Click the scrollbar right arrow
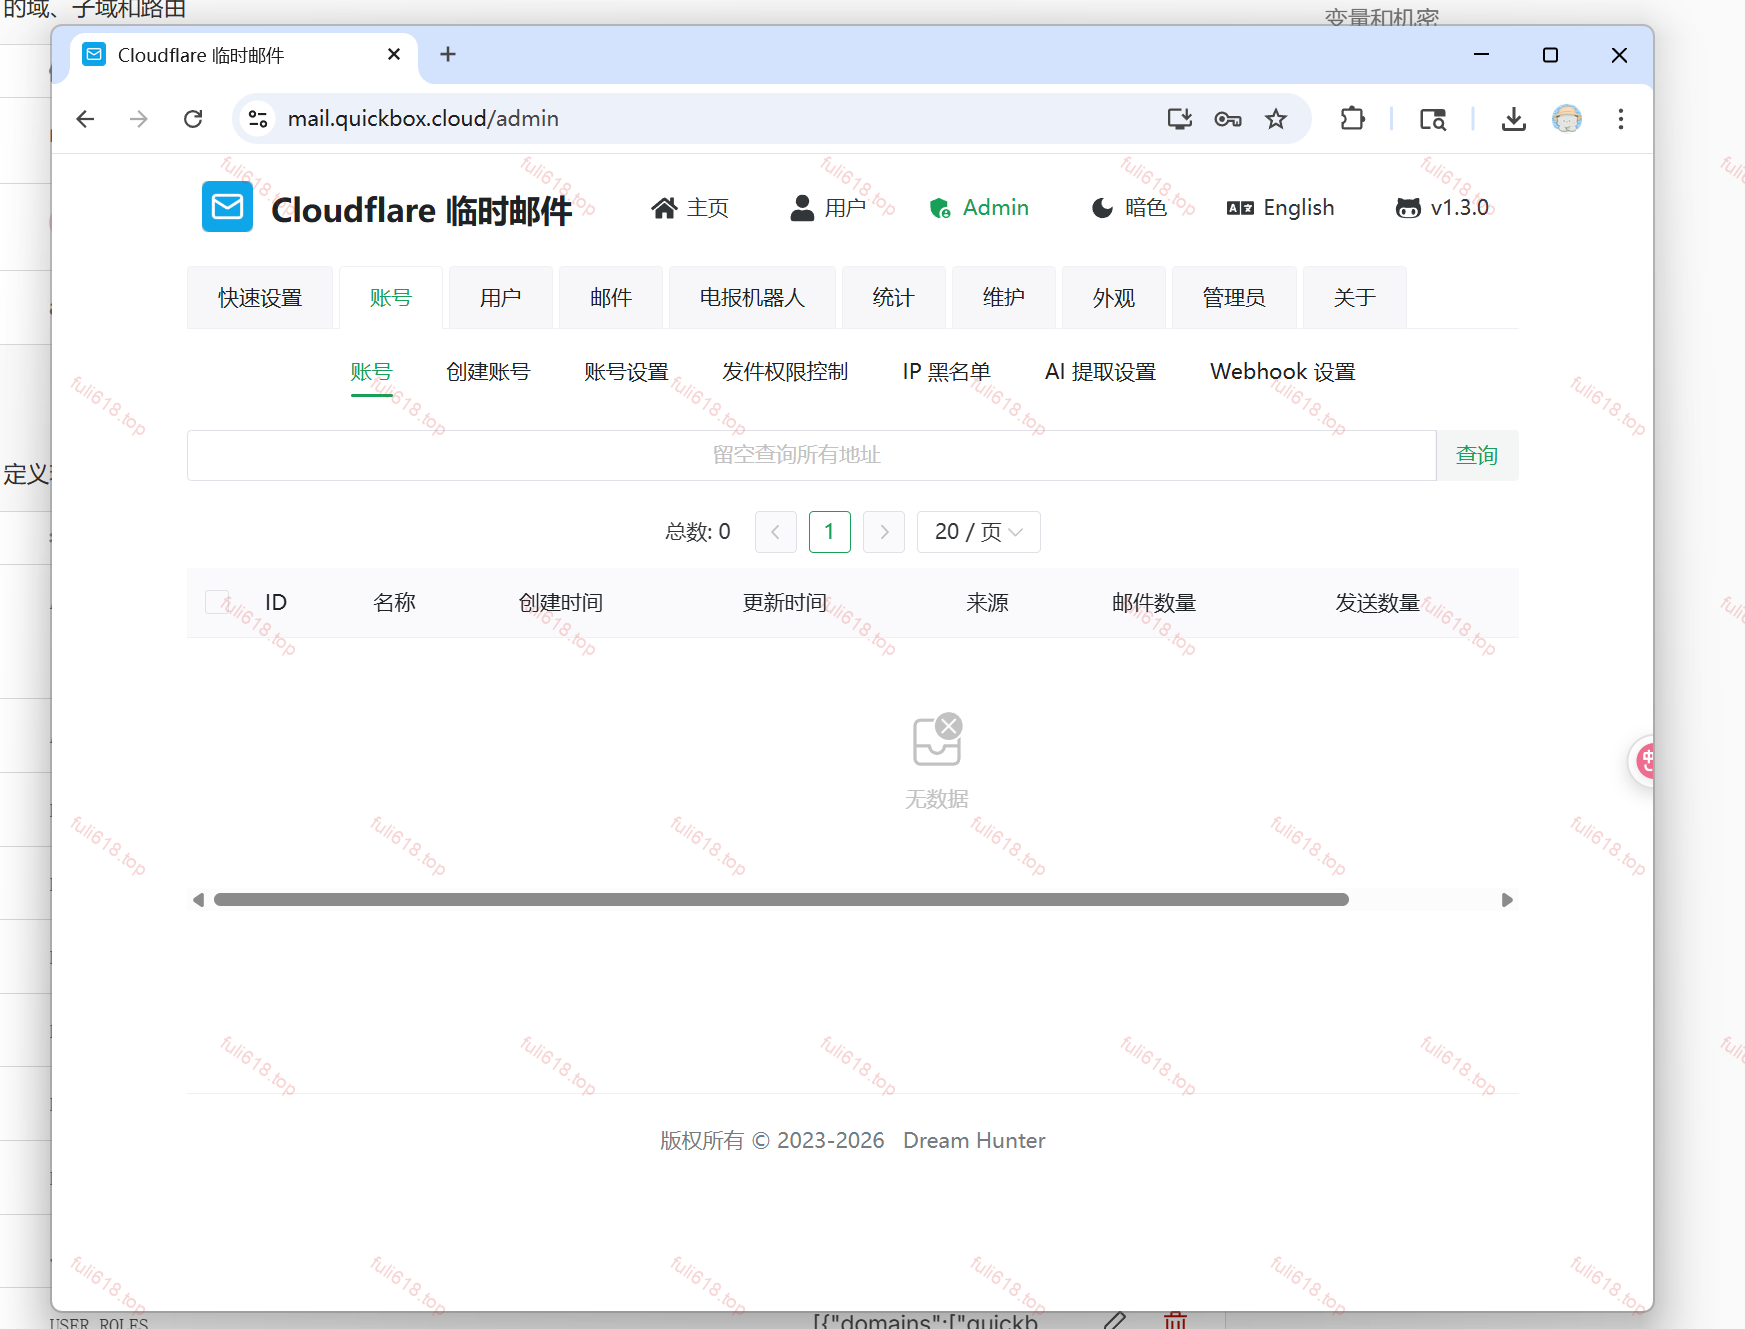Screen dimensions: 1745x1329 pyautogui.click(x=1507, y=900)
